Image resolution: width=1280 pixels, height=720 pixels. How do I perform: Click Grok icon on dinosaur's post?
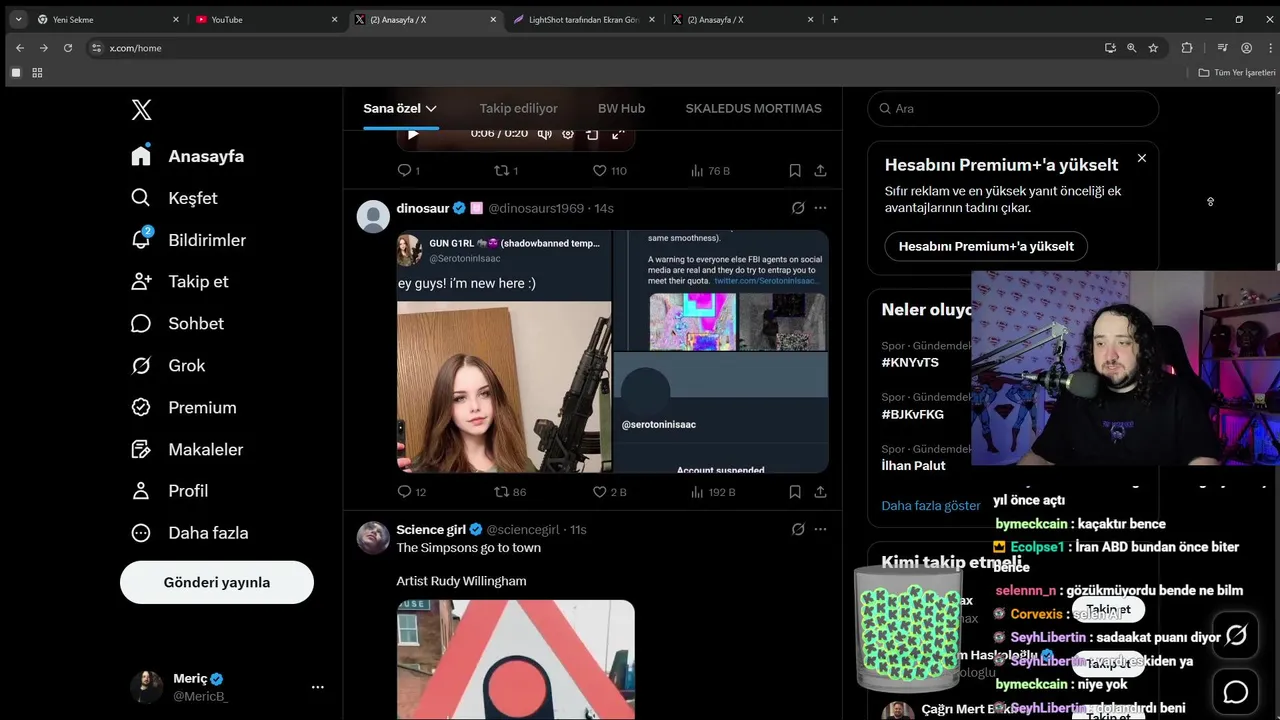(x=798, y=208)
